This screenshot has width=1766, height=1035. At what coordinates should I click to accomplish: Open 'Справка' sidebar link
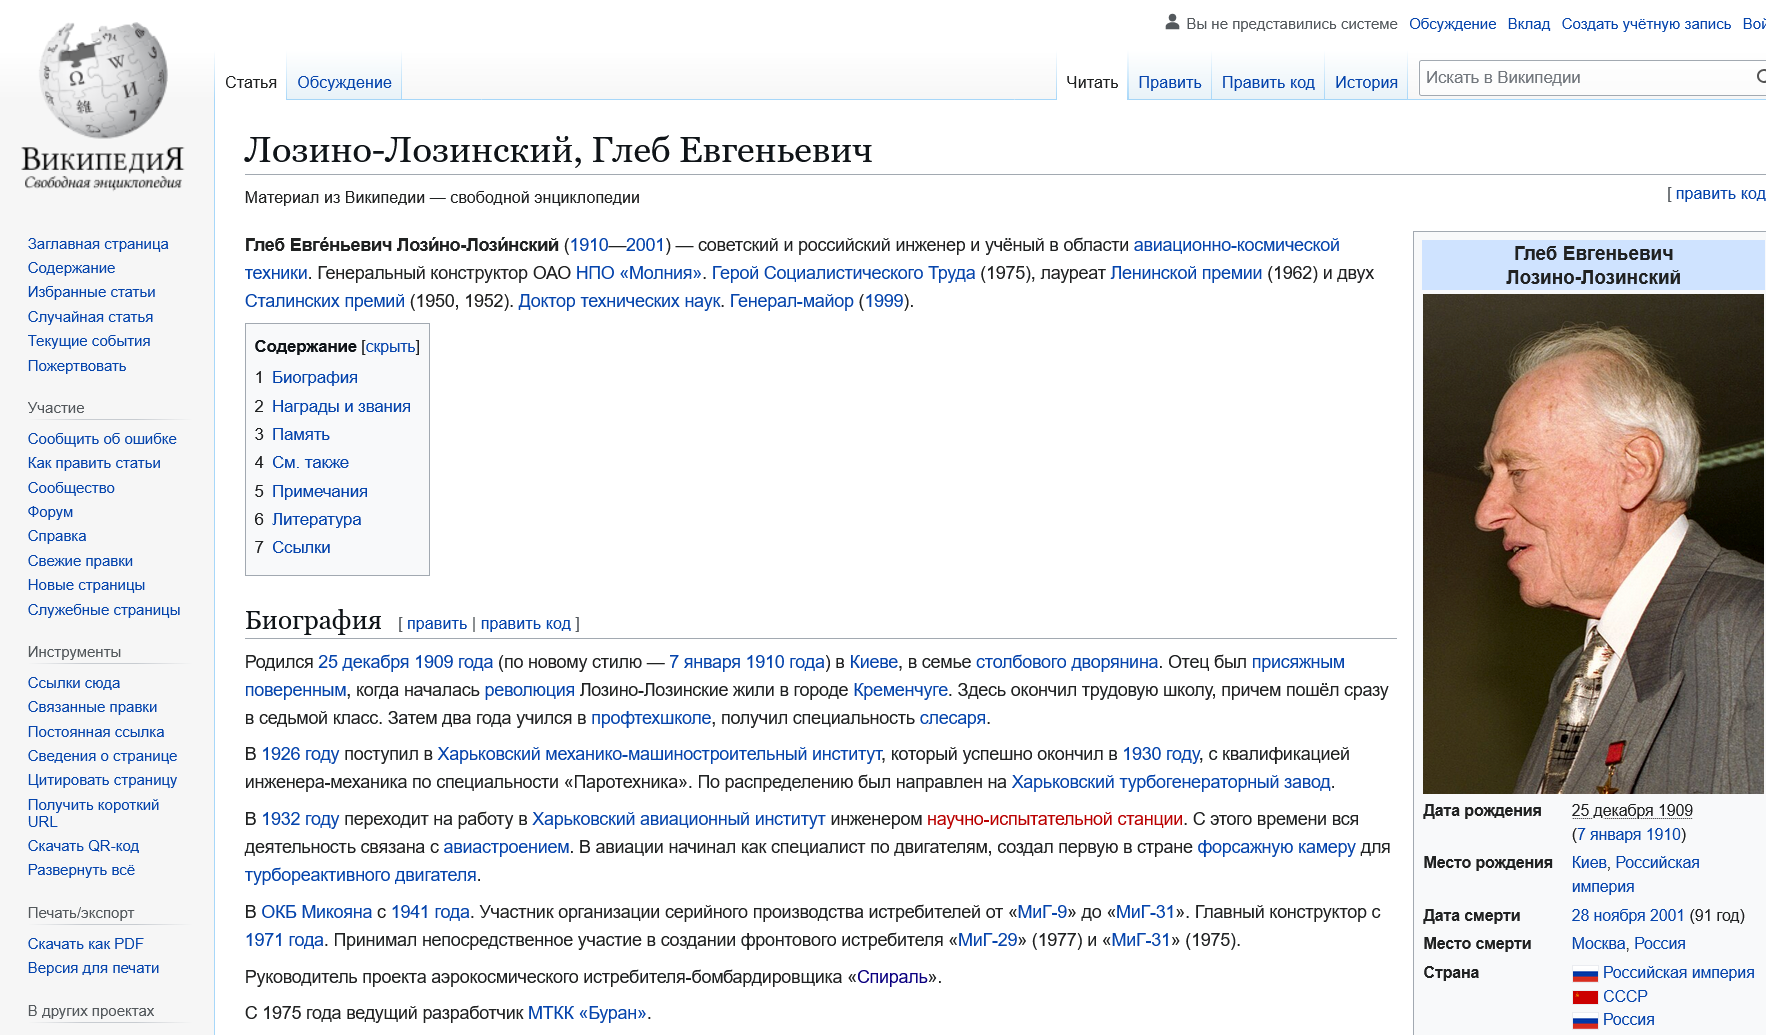click(x=57, y=536)
